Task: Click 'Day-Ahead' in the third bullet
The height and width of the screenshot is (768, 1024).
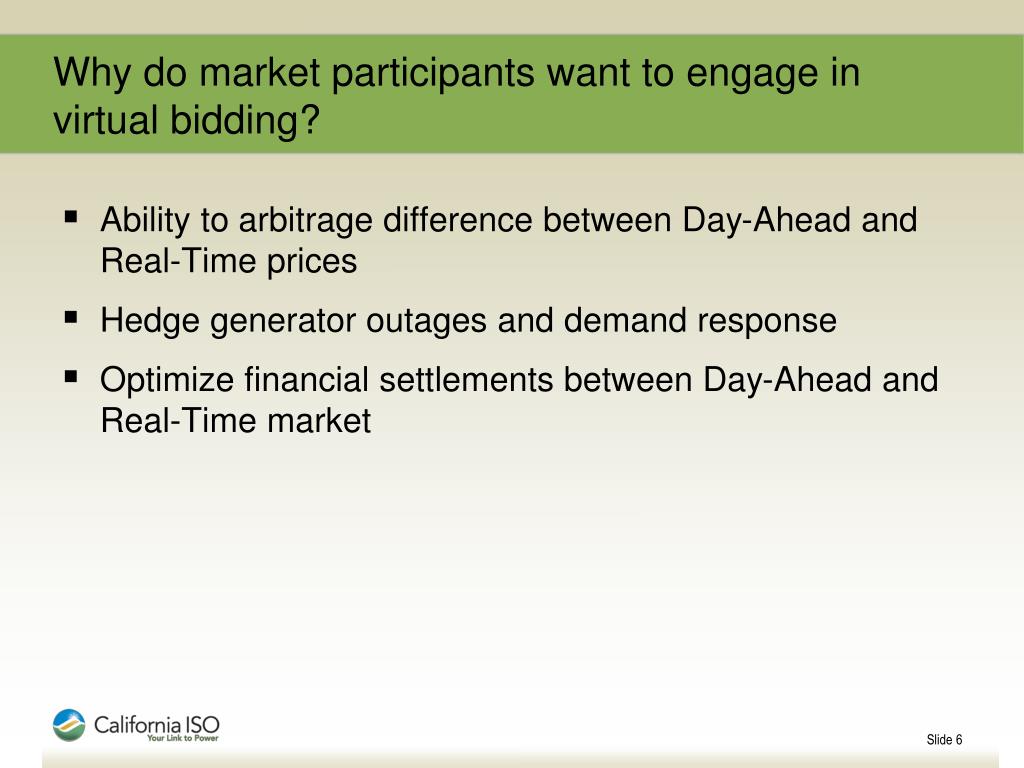Action: 787,379
